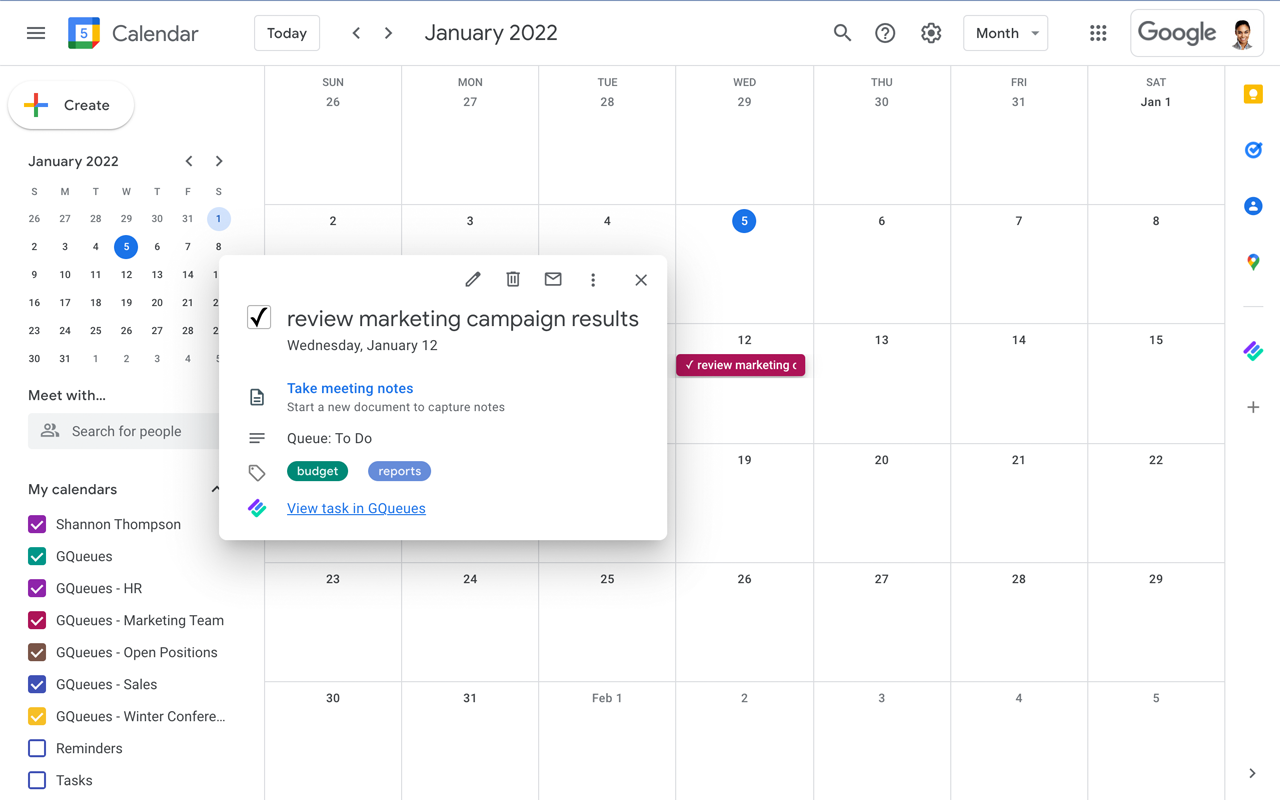Open search in Calendar
Screen dimensions: 1280x800
tap(842, 33)
